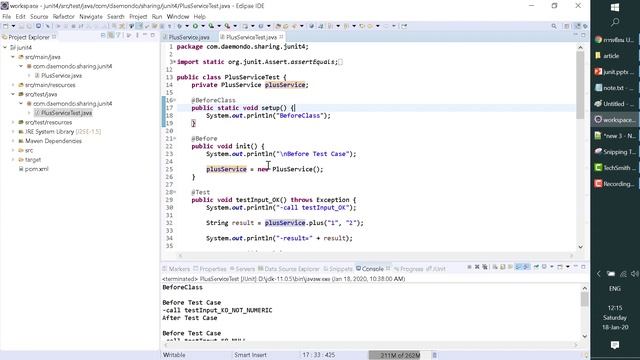Expand JRE System Library node
The height and width of the screenshot is (360, 640).
click(13, 132)
